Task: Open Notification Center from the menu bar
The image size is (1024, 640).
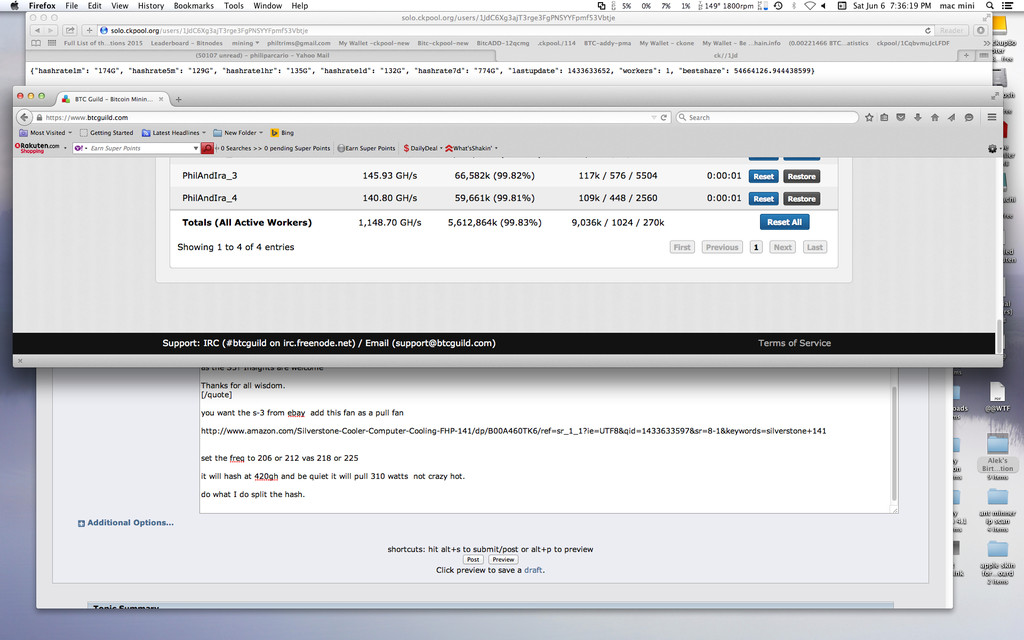Action: coord(1008,6)
